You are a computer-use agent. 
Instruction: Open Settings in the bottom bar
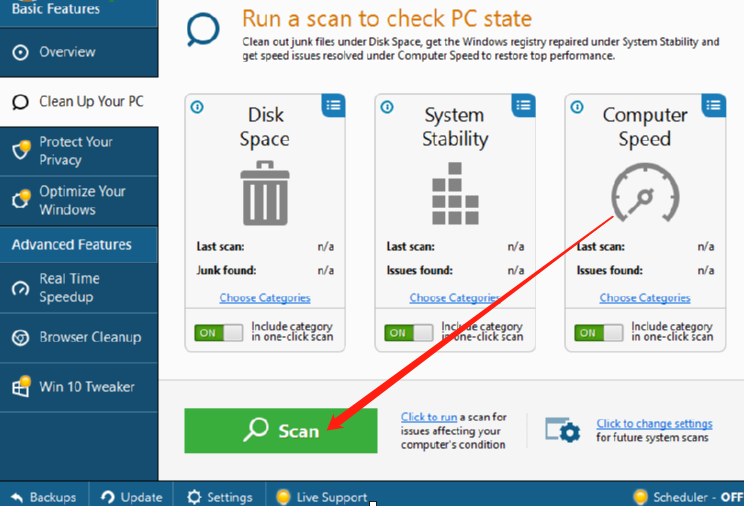pyautogui.click(x=220, y=497)
